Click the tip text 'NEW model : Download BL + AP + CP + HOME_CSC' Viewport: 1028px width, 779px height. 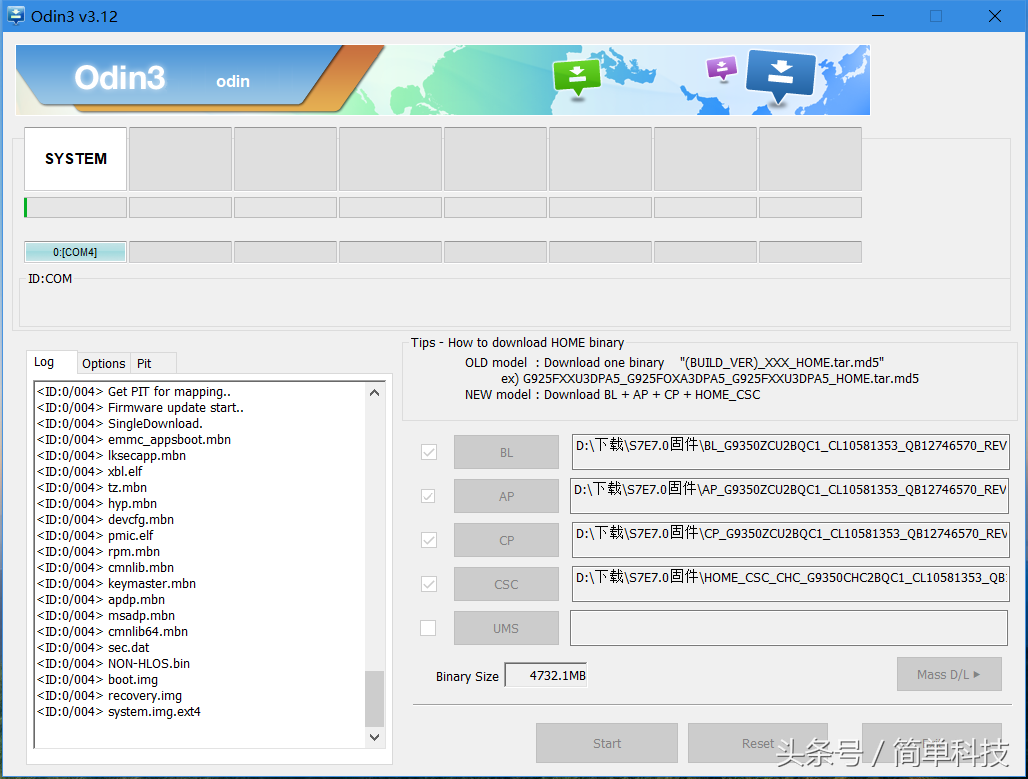tap(612, 395)
